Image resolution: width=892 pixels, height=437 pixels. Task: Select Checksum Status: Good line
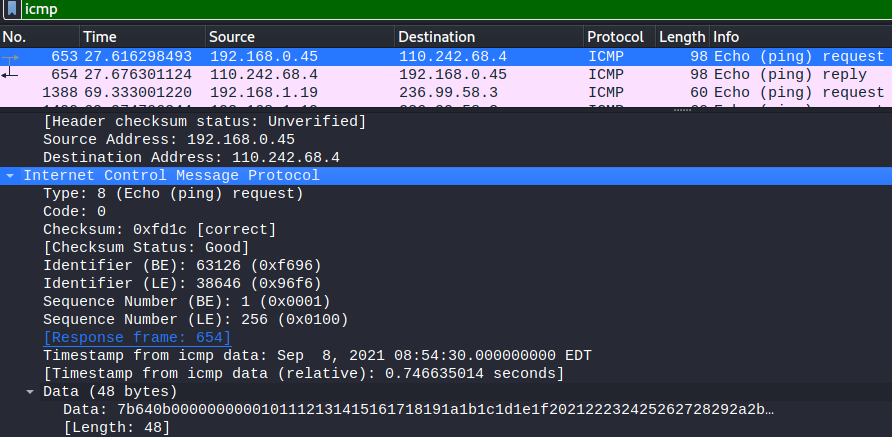[x=146, y=248]
